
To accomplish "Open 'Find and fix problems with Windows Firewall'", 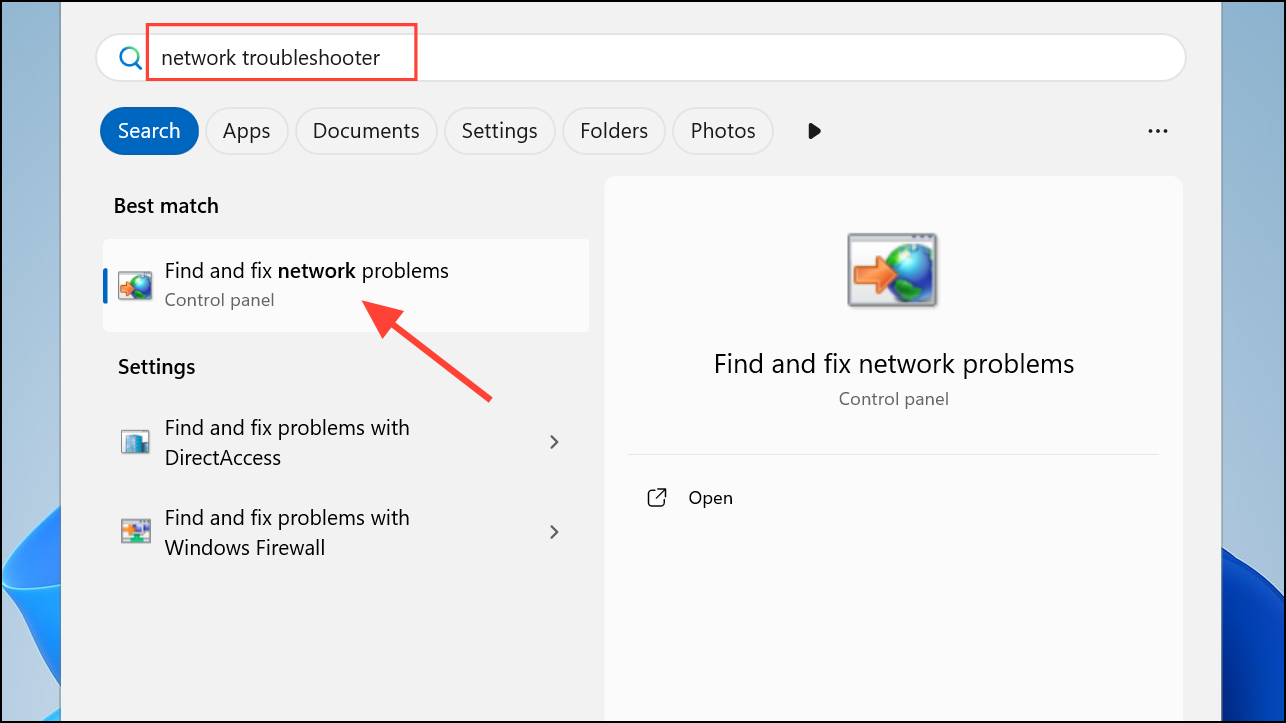I will pyautogui.click(x=346, y=532).
